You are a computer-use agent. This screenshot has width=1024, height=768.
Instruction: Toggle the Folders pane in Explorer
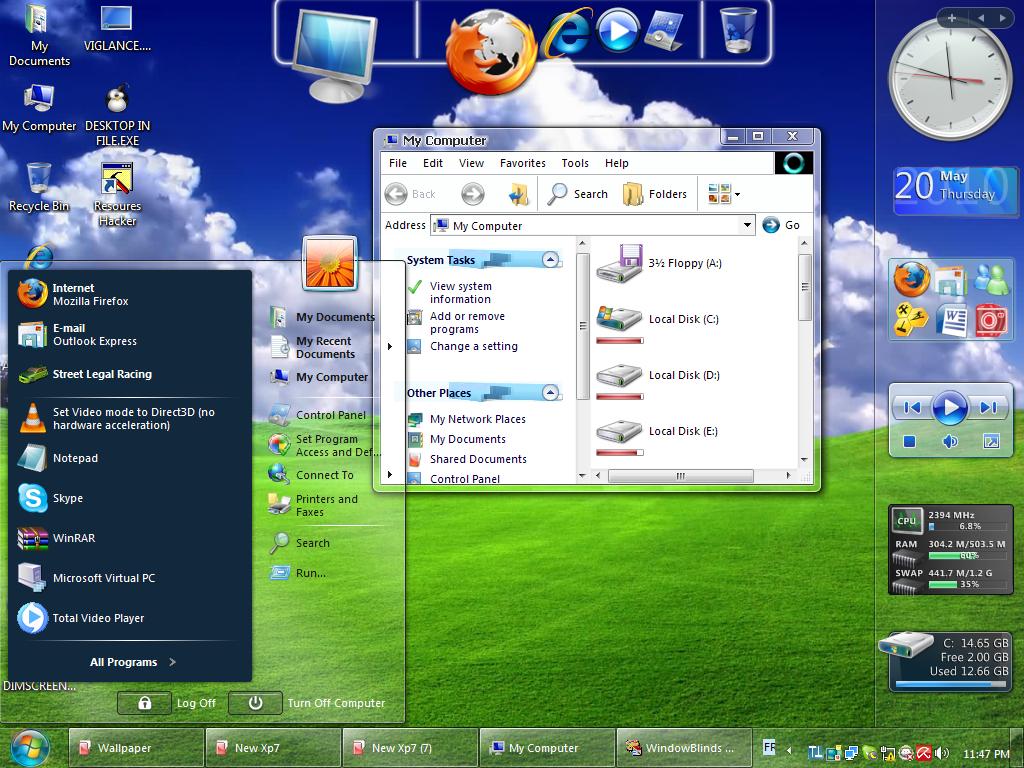pyautogui.click(x=655, y=194)
